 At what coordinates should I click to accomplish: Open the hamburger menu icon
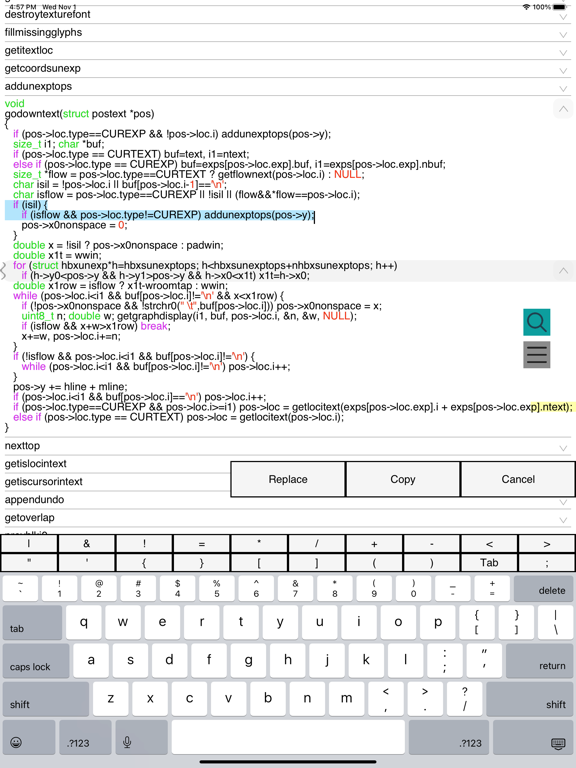(x=536, y=355)
